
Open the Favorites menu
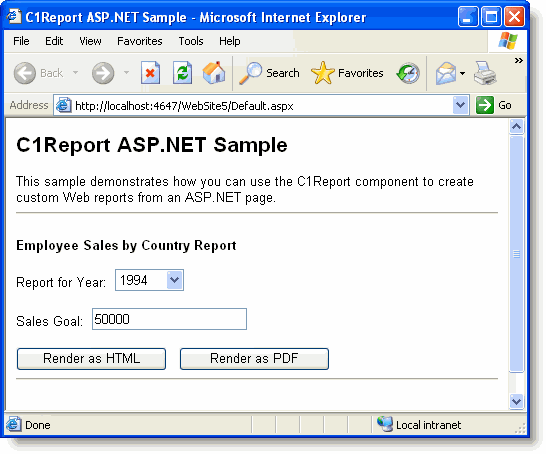(x=140, y=41)
